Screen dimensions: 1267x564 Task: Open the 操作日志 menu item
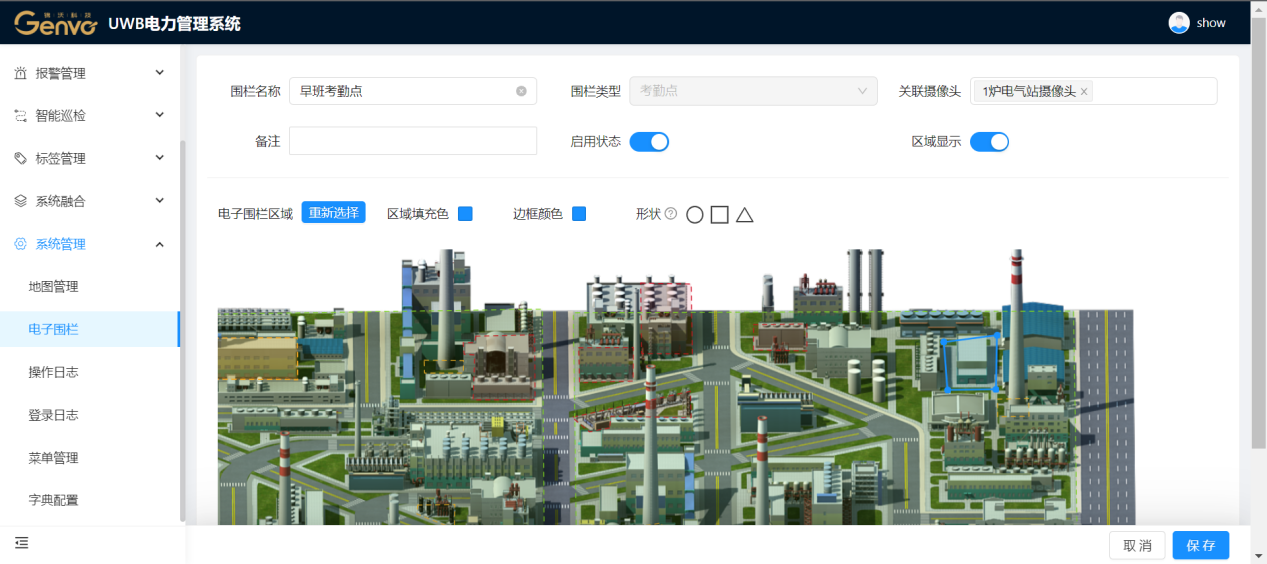90,372
